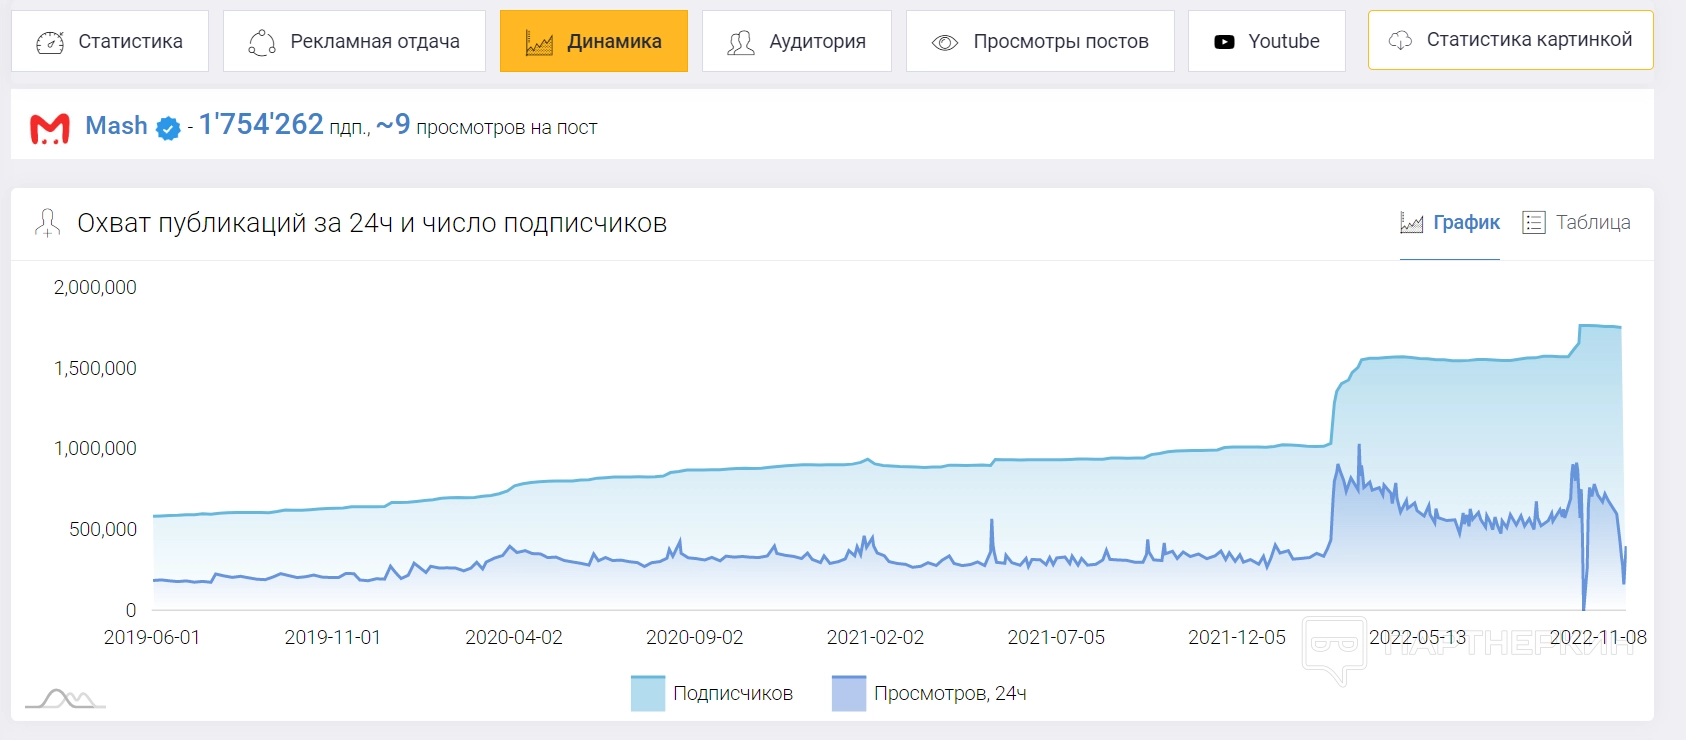Click the recycle icon on Рекламная отдача
The height and width of the screenshot is (740, 1686).
click(262, 42)
